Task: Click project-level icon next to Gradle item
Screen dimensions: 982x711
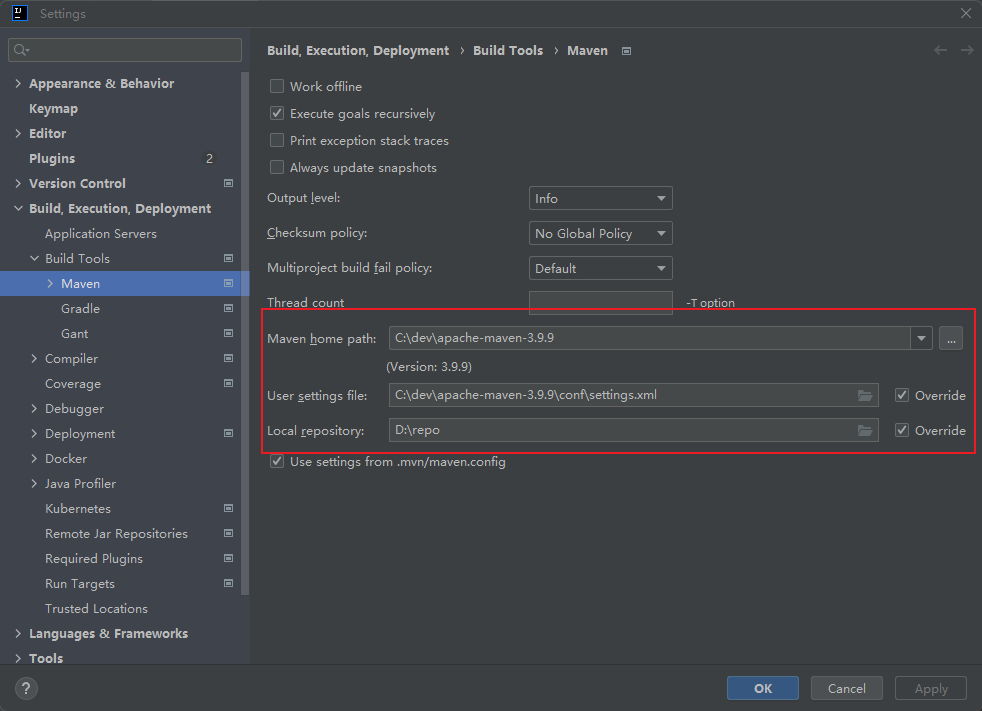Action: tap(228, 308)
